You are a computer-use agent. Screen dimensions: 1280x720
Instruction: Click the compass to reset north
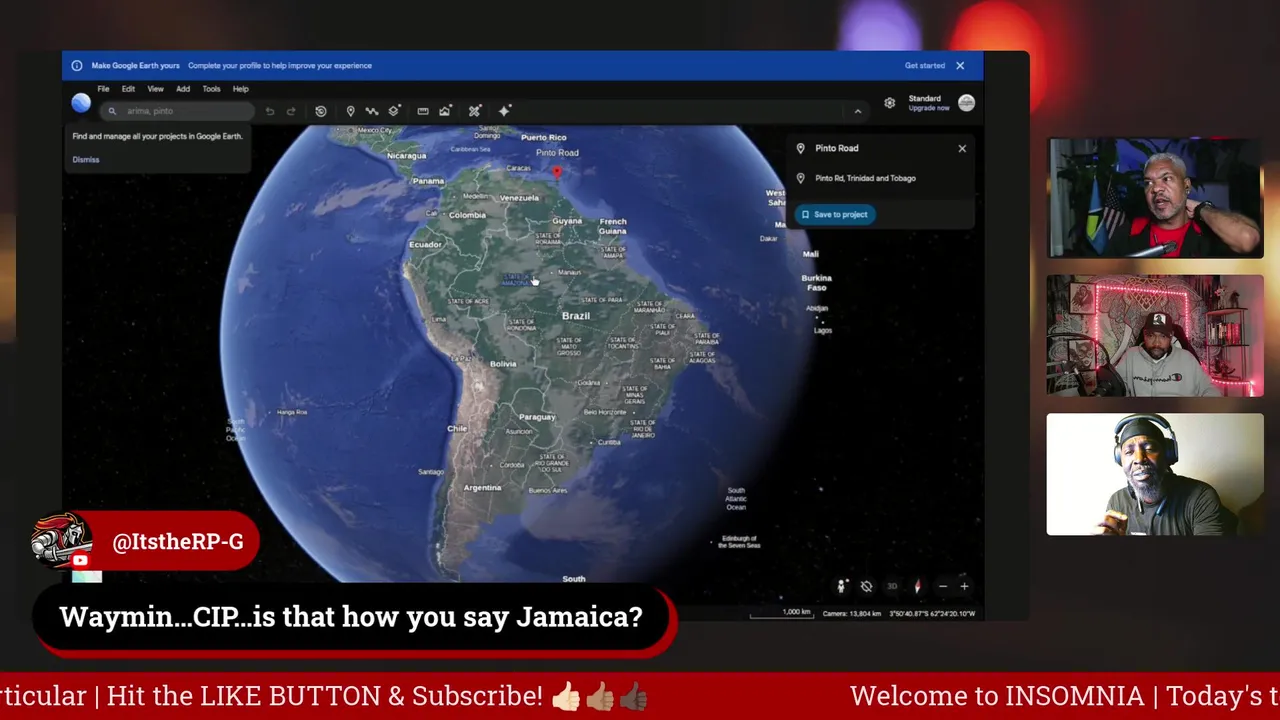(917, 586)
